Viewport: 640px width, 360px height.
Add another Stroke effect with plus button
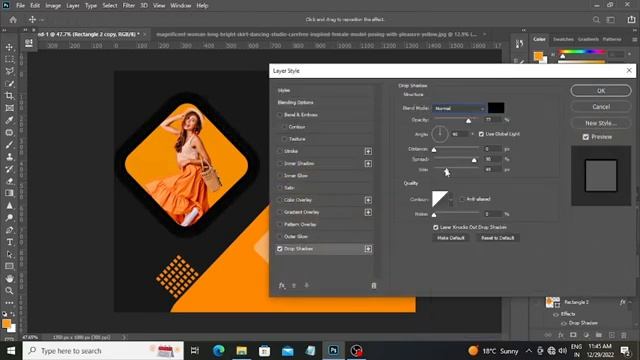tap(368, 151)
